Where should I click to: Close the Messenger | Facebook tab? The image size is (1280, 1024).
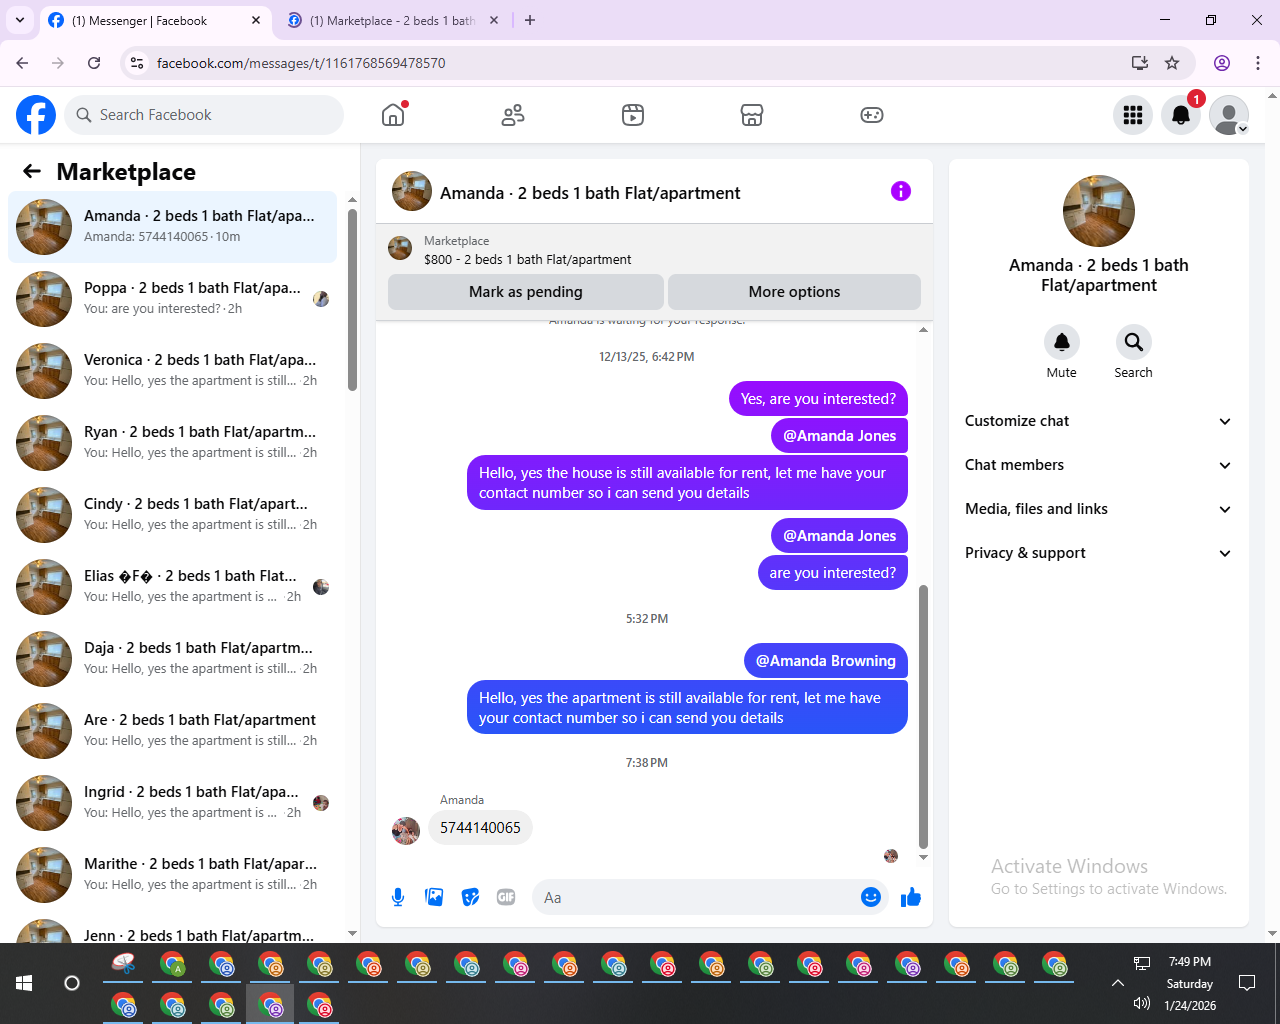(x=256, y=20)
